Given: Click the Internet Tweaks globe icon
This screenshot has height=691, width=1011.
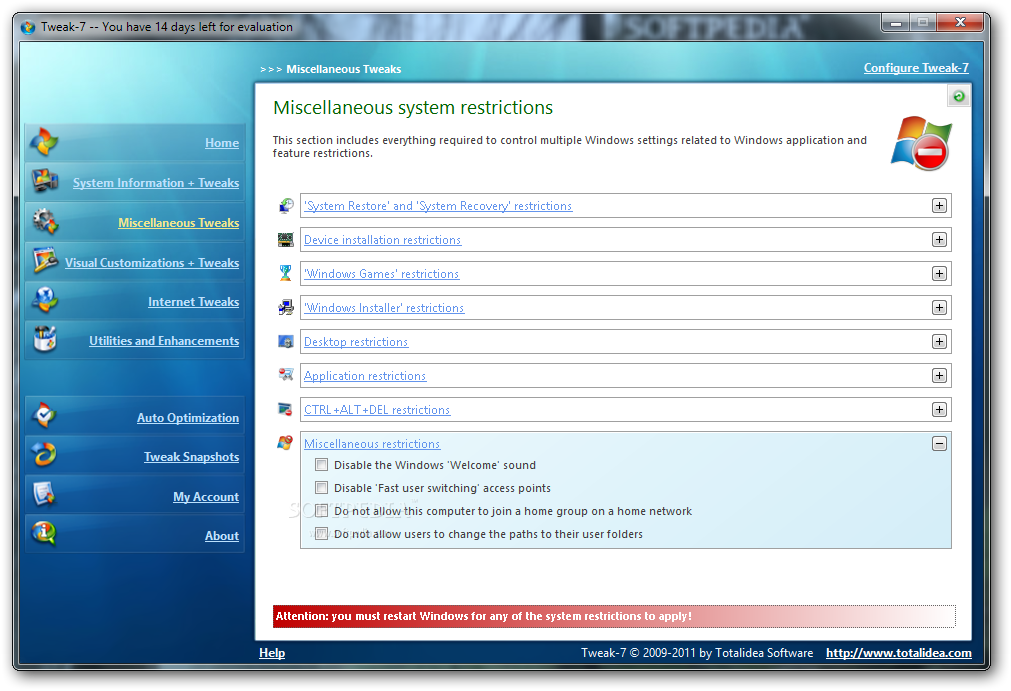Looking at the screenshot, I should [45, 300].
